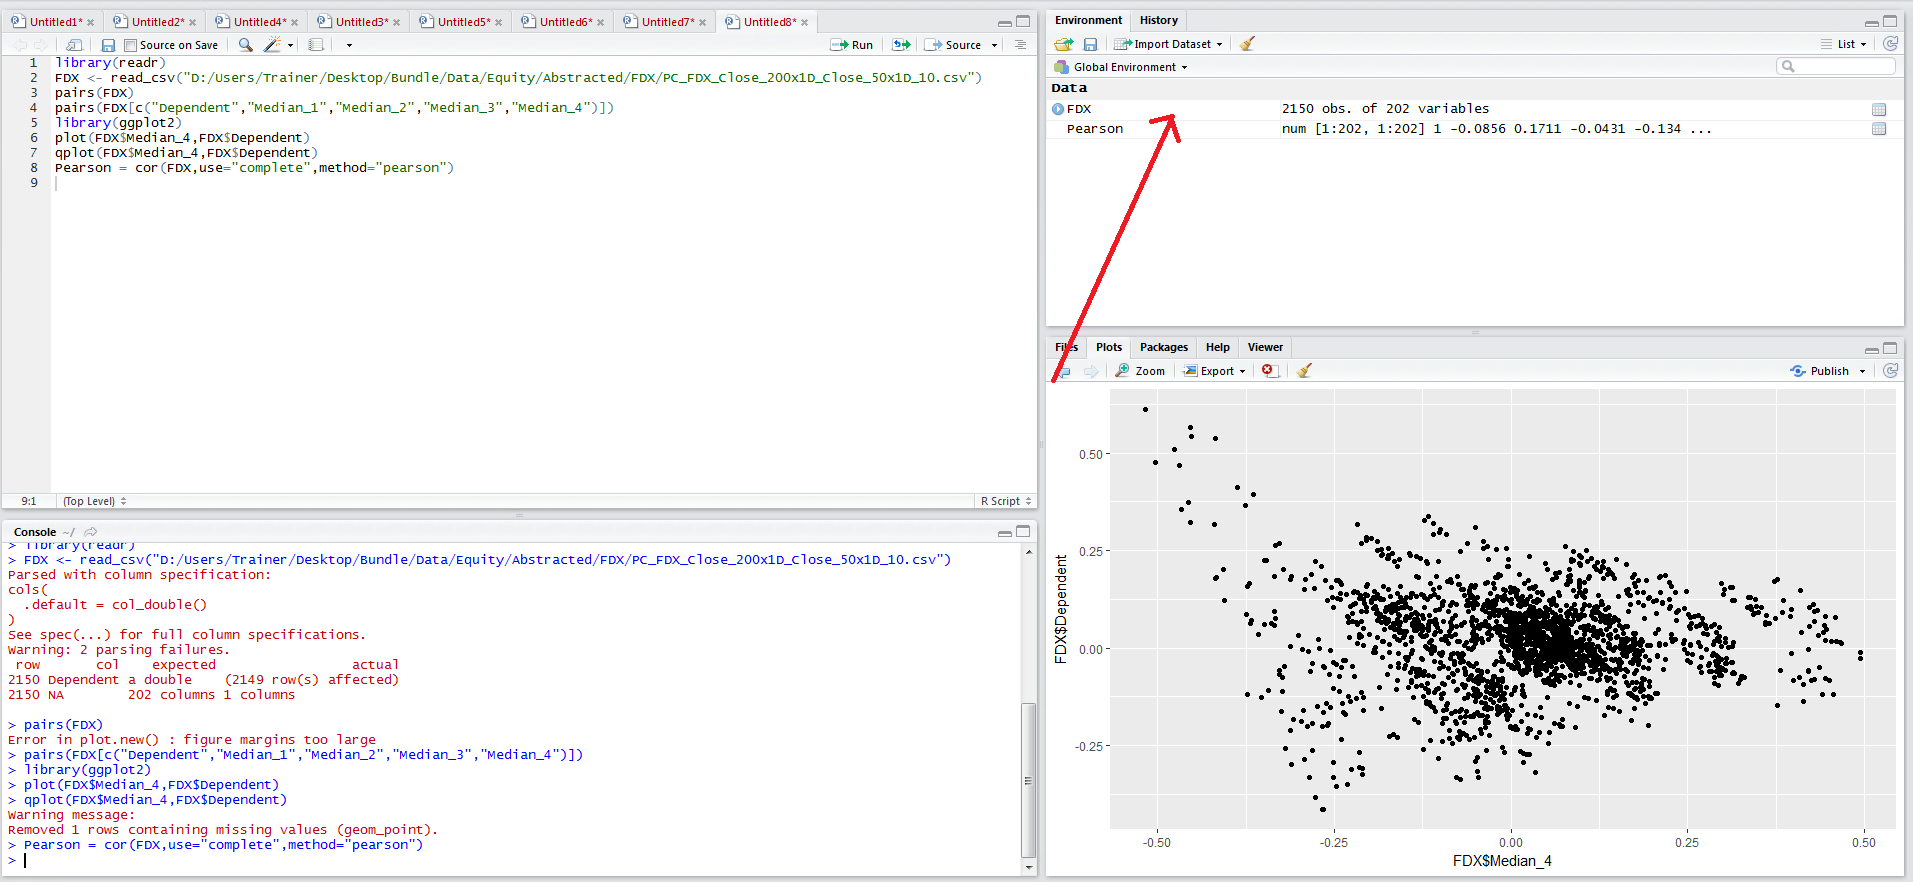Open the code tools magic wand
Image resolution: width=1913 pixels, height=882 pixels.
point(272,45)
